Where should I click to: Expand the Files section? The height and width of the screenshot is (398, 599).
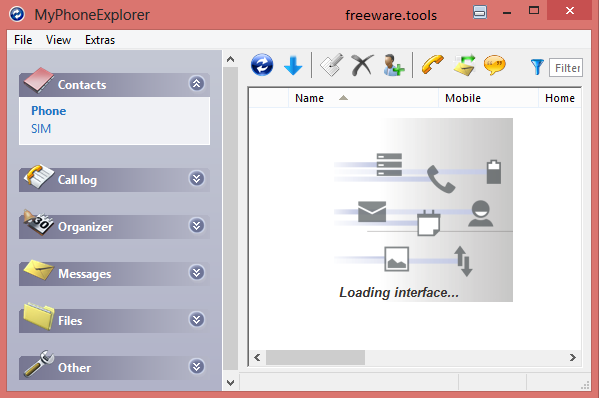pos(196,319)
